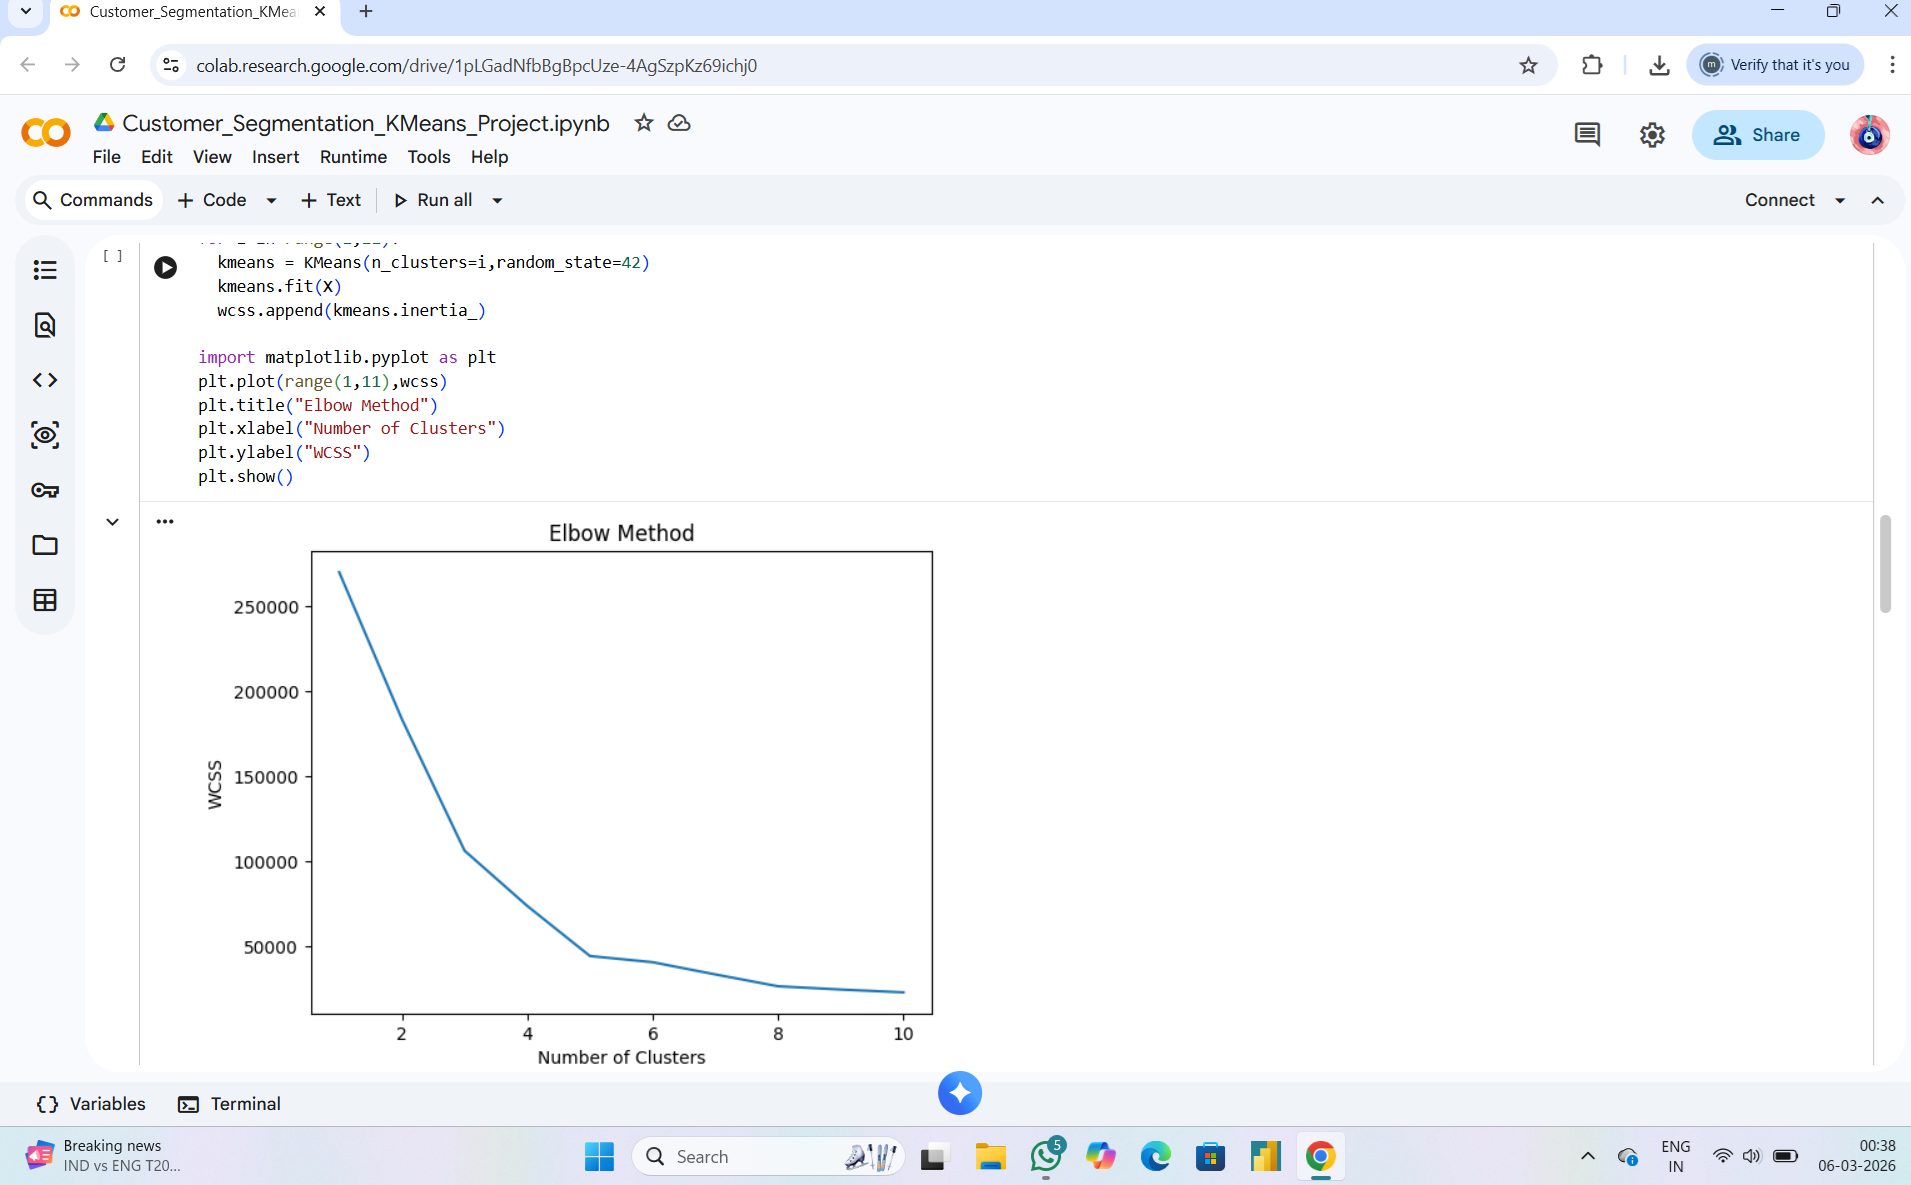Click the Gemini sparkle floating button
Viewport: 1911px width, 1185px height.
[x=960, y=1093]
